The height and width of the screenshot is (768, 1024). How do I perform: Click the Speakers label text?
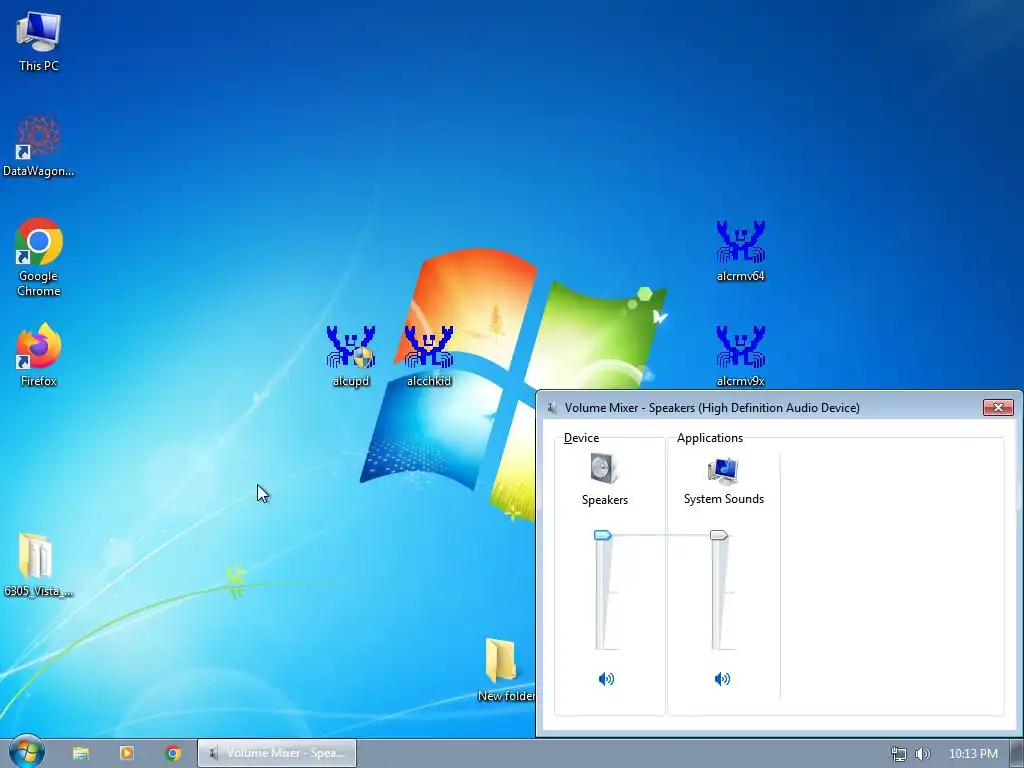point(605,500)
